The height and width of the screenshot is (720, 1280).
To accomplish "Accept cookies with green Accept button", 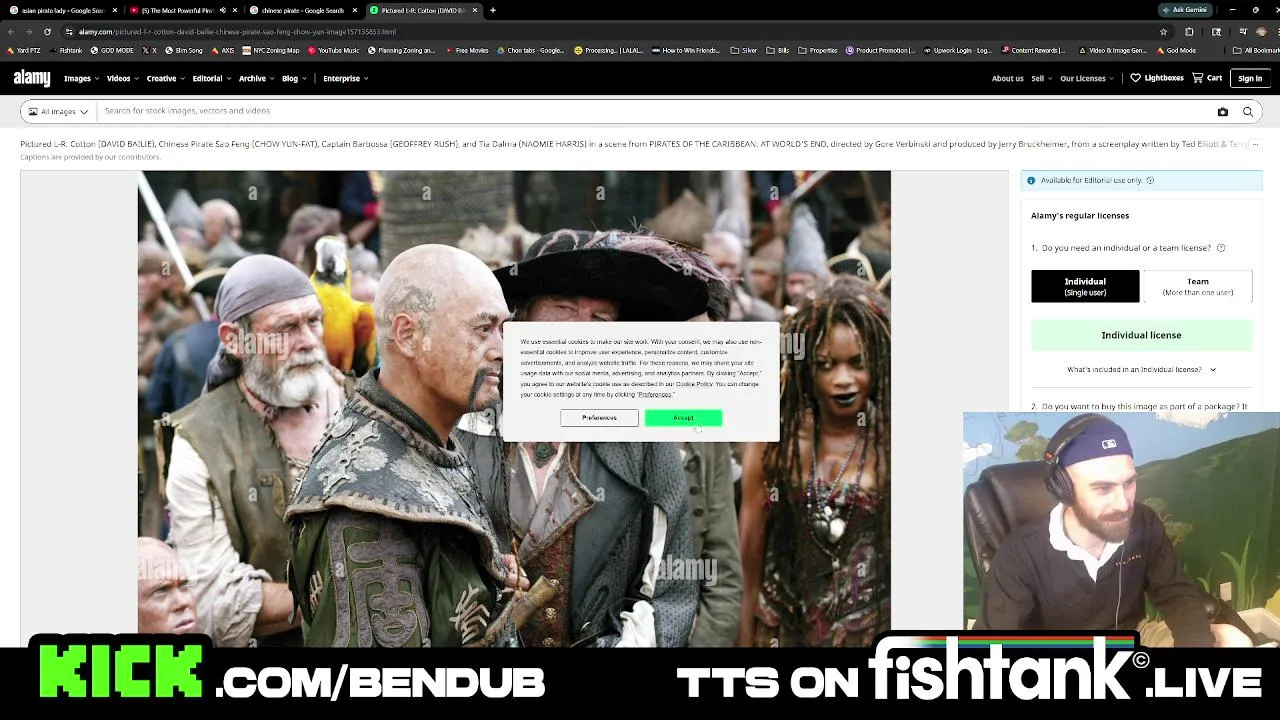I will coord(683,418).
